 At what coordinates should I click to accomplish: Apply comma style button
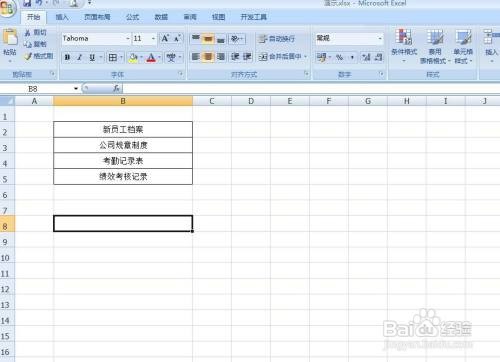click(352, 57)
